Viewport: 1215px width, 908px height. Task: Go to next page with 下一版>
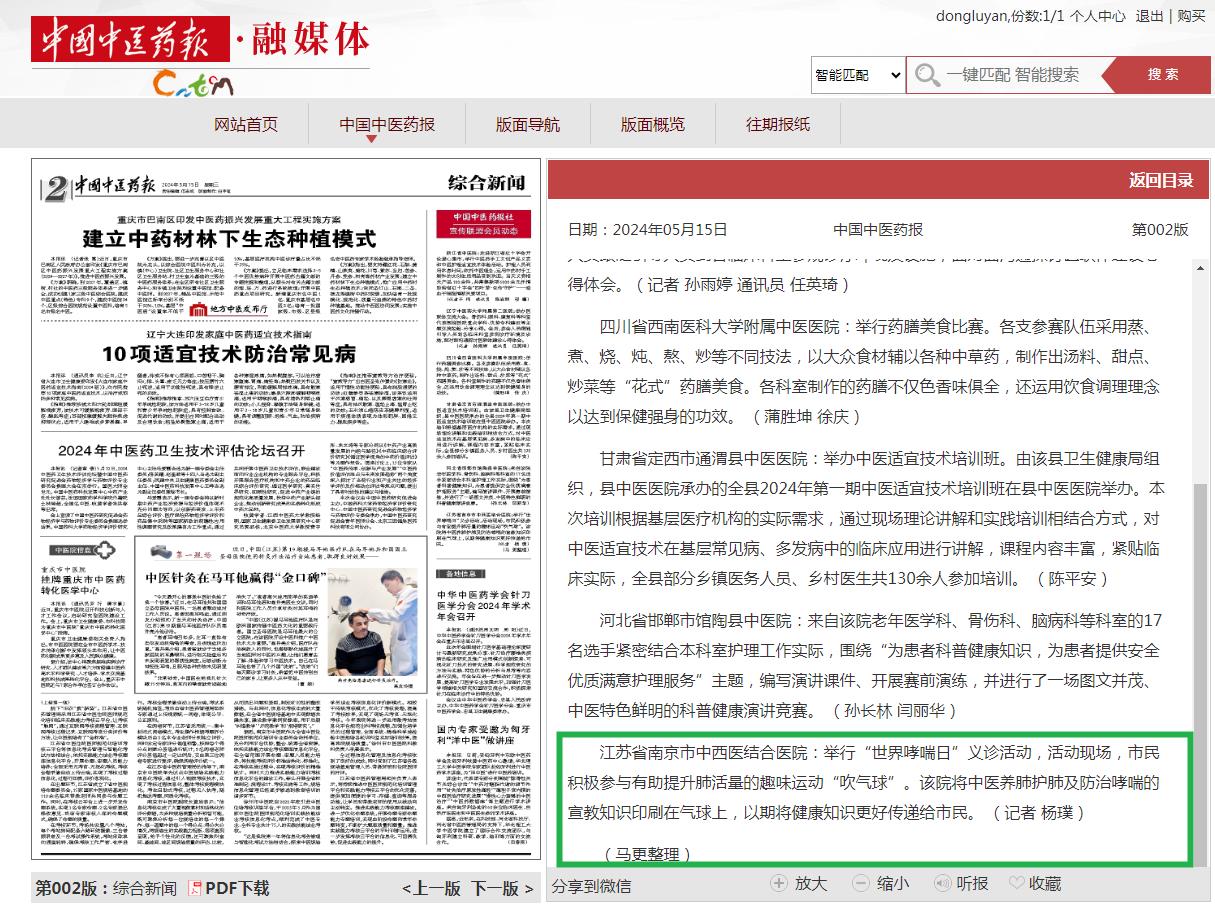[503, 888]
